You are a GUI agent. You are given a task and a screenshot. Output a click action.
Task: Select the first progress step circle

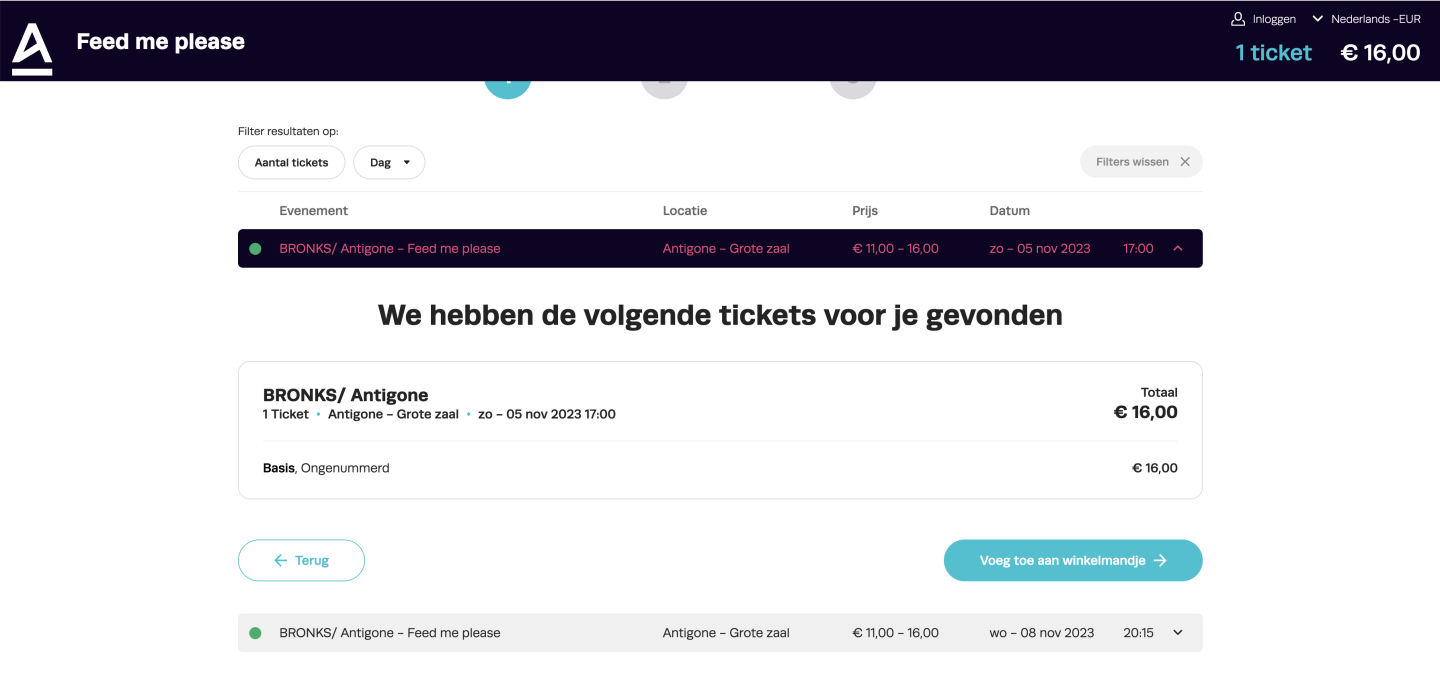(x=507, y=88)
